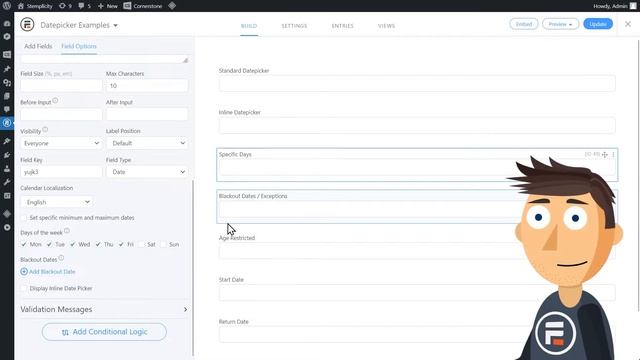The image size is (640, 360).
Task: Enable Display Inline Date Picker checkbox
Action: 24,288
